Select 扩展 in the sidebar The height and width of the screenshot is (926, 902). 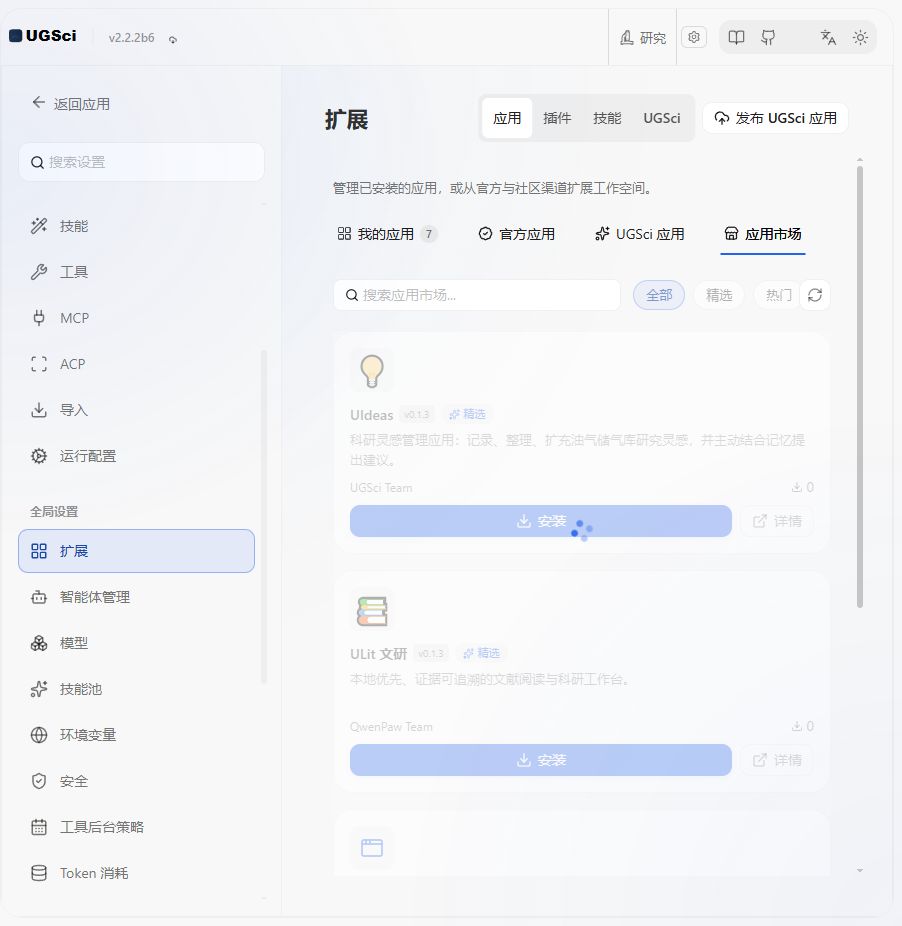136,551
